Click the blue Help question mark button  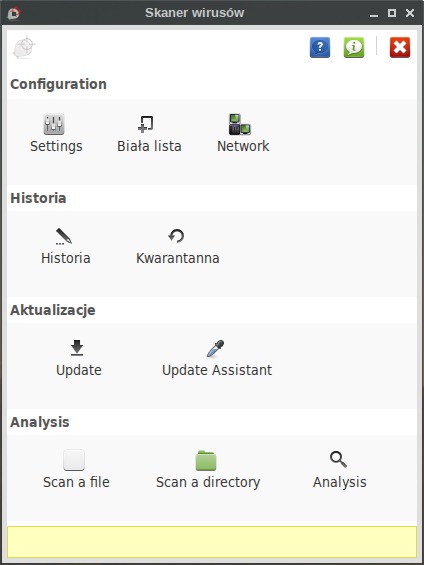click(320, 47)
